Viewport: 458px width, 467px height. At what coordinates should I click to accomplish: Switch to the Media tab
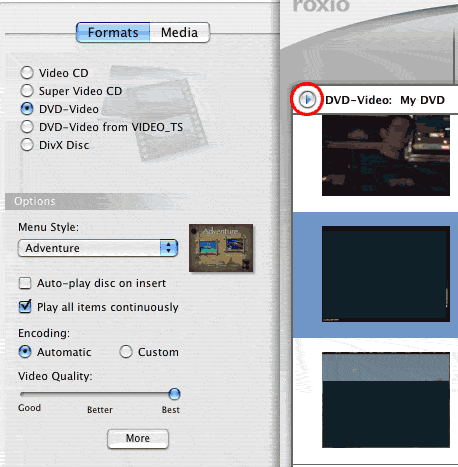click(180, 33)
